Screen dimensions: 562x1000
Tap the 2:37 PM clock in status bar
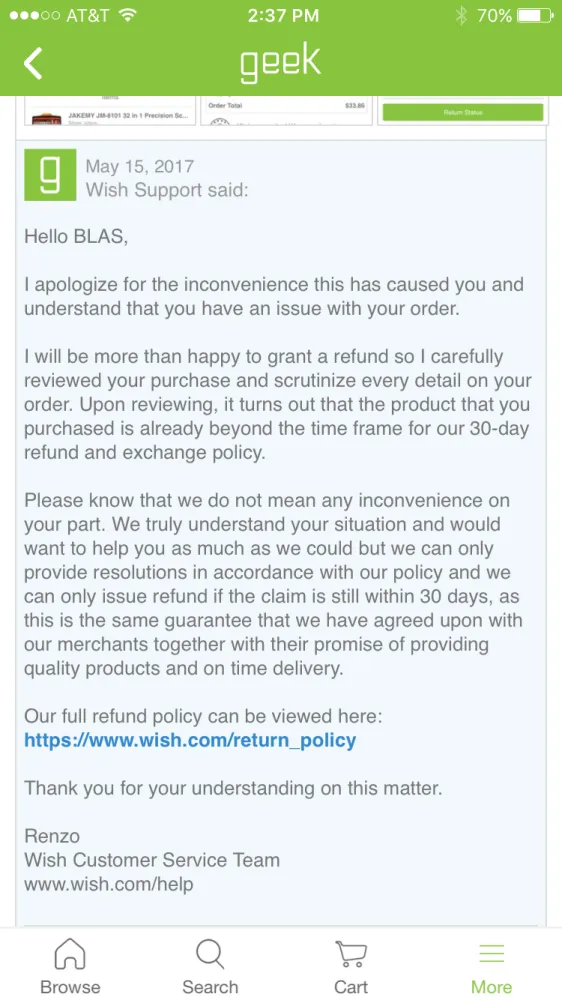(283, 15)
